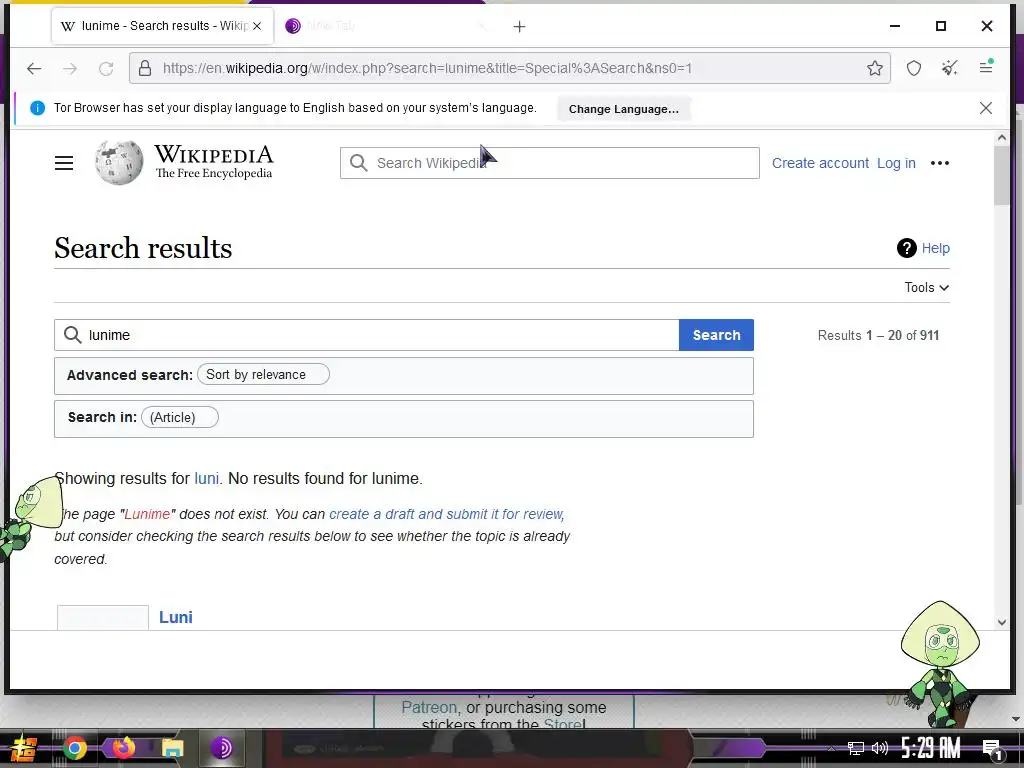
Task: Click the Search Wikipedia header field
Action: pyautogui.click(x=549, y=163)
